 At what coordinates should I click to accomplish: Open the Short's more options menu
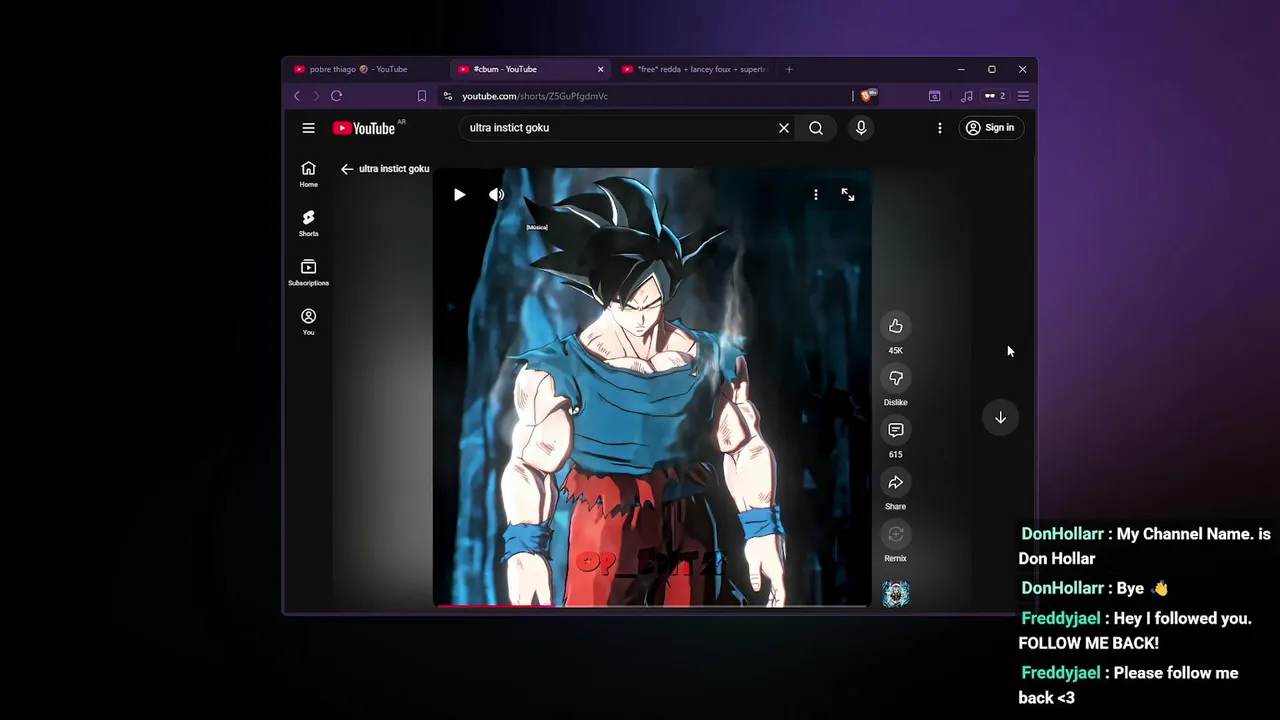pos(816,195)
